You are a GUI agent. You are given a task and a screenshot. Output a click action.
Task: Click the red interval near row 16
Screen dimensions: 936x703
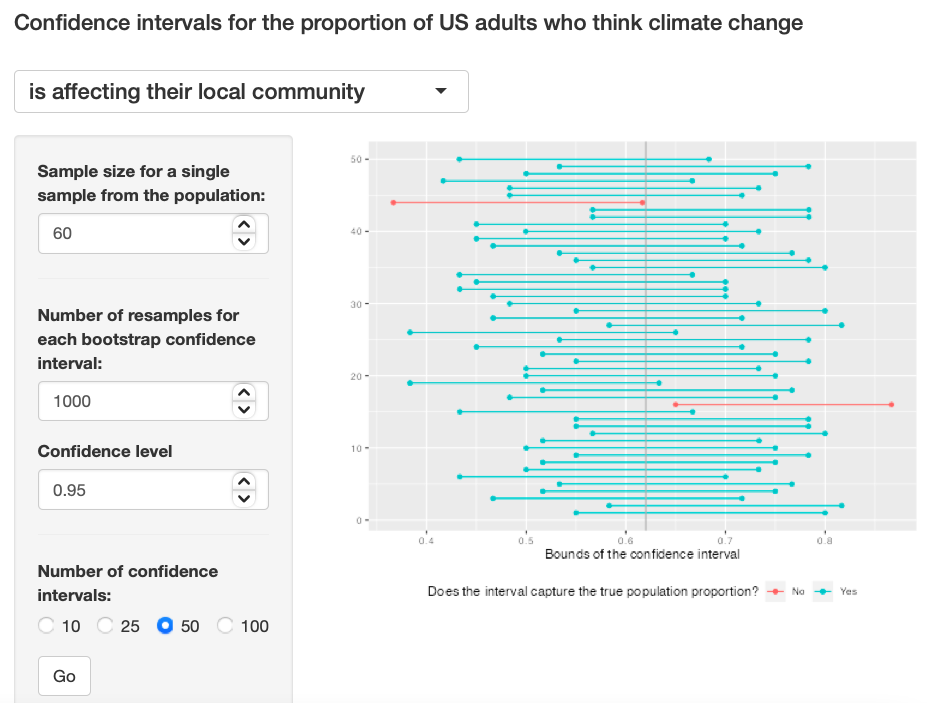point(782,405)
